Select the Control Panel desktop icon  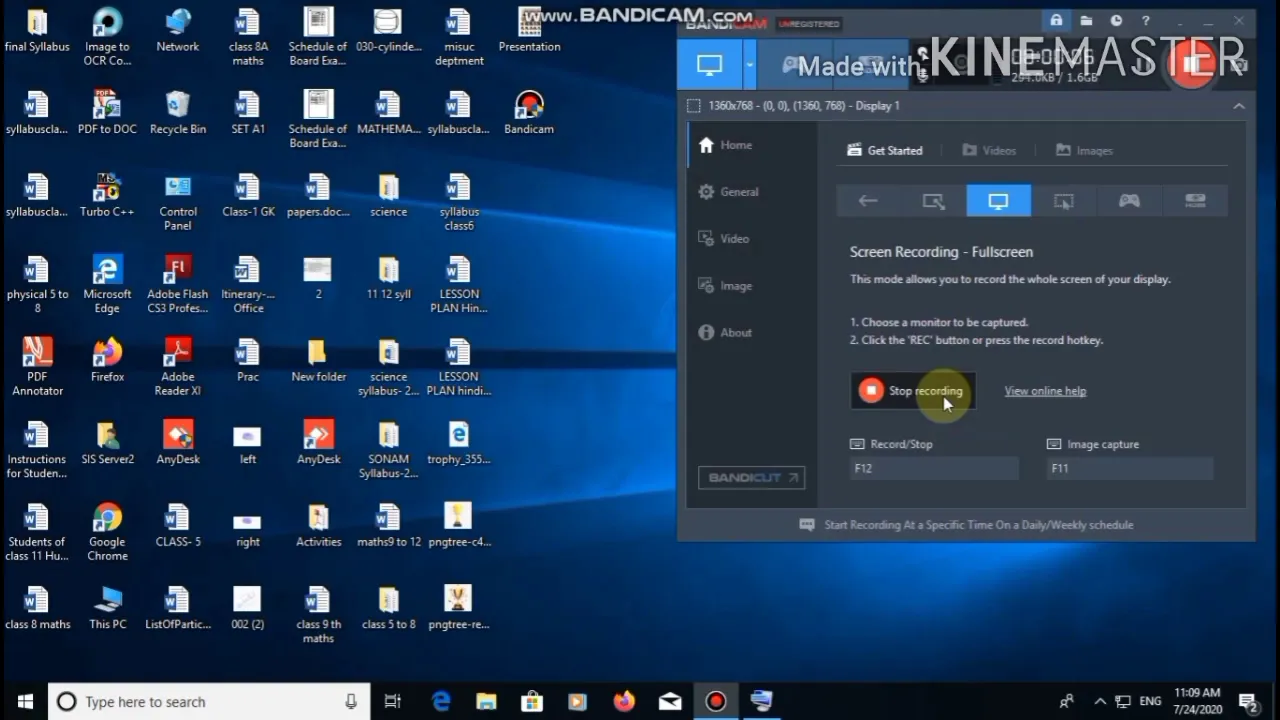click(x=178, y=202)
